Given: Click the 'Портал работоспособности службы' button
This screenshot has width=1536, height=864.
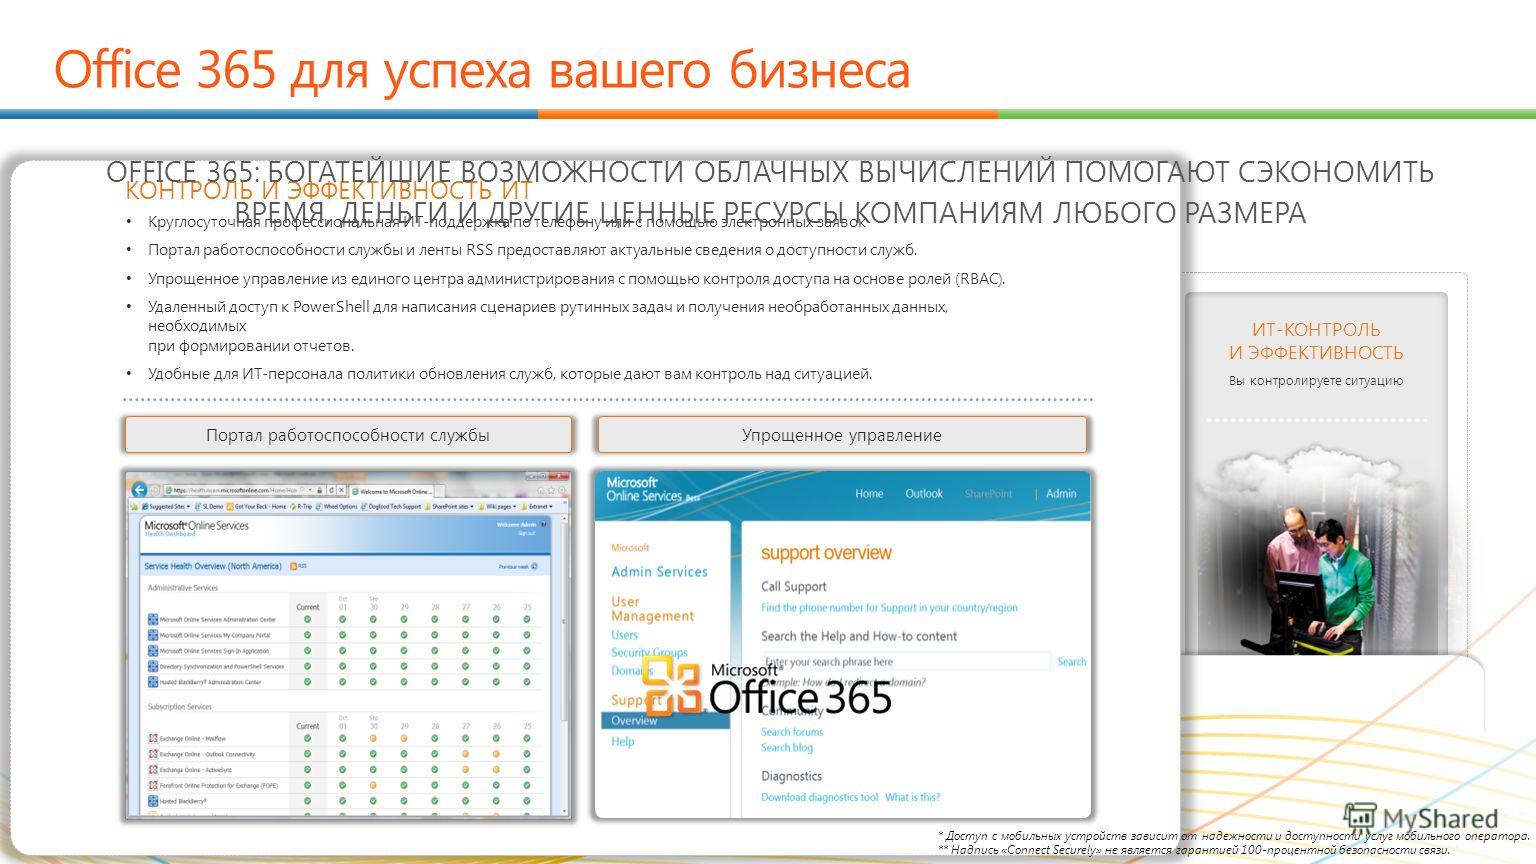Looking at the screenshot, I should coord(348,435).
